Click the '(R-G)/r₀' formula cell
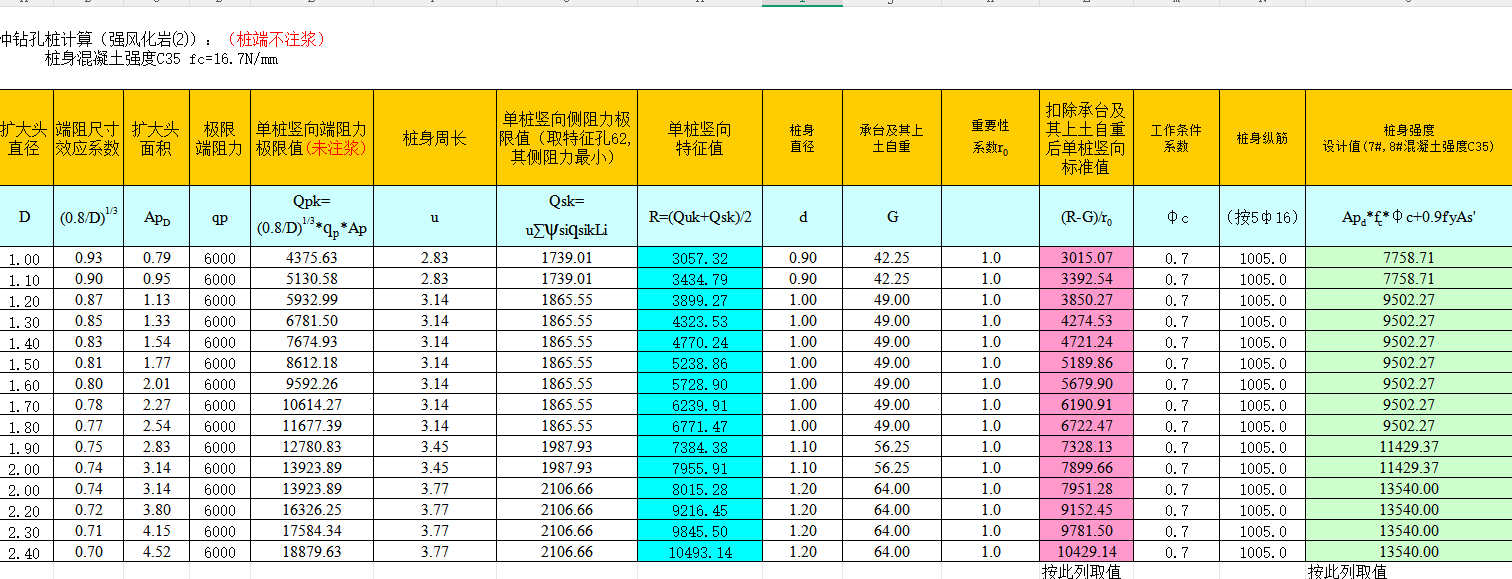This screenshot has height=579, width=1512. tap(1086, 216)
